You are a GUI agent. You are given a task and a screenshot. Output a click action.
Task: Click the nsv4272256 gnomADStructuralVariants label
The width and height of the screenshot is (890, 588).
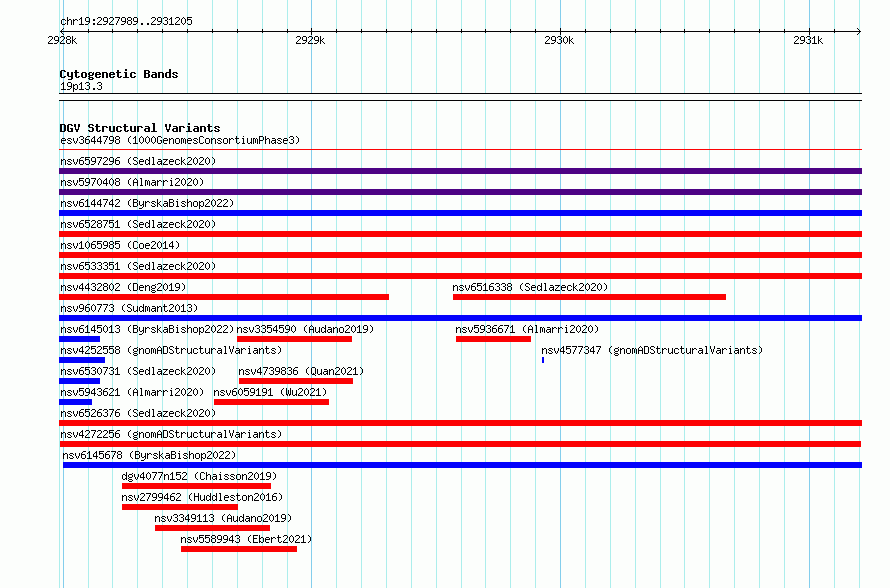[x=171, y=434]
